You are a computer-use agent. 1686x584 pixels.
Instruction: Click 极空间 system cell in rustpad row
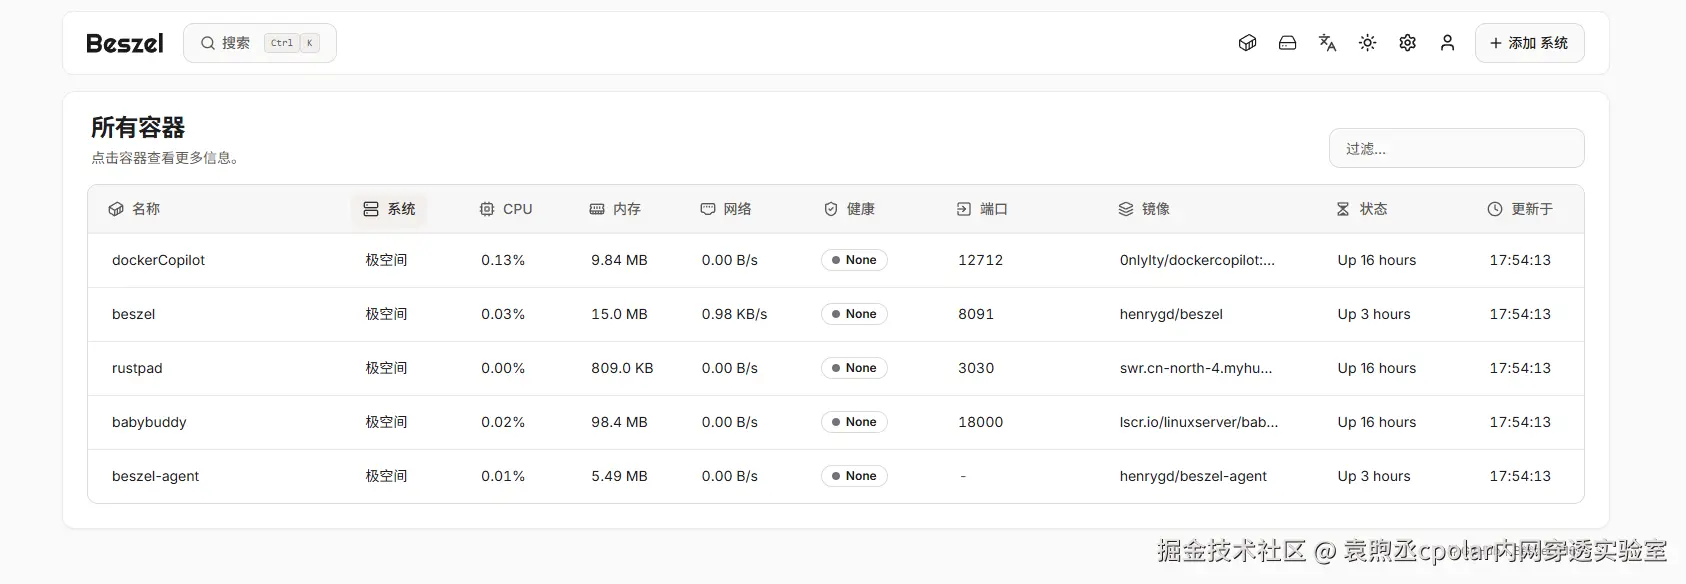point(386,368)
